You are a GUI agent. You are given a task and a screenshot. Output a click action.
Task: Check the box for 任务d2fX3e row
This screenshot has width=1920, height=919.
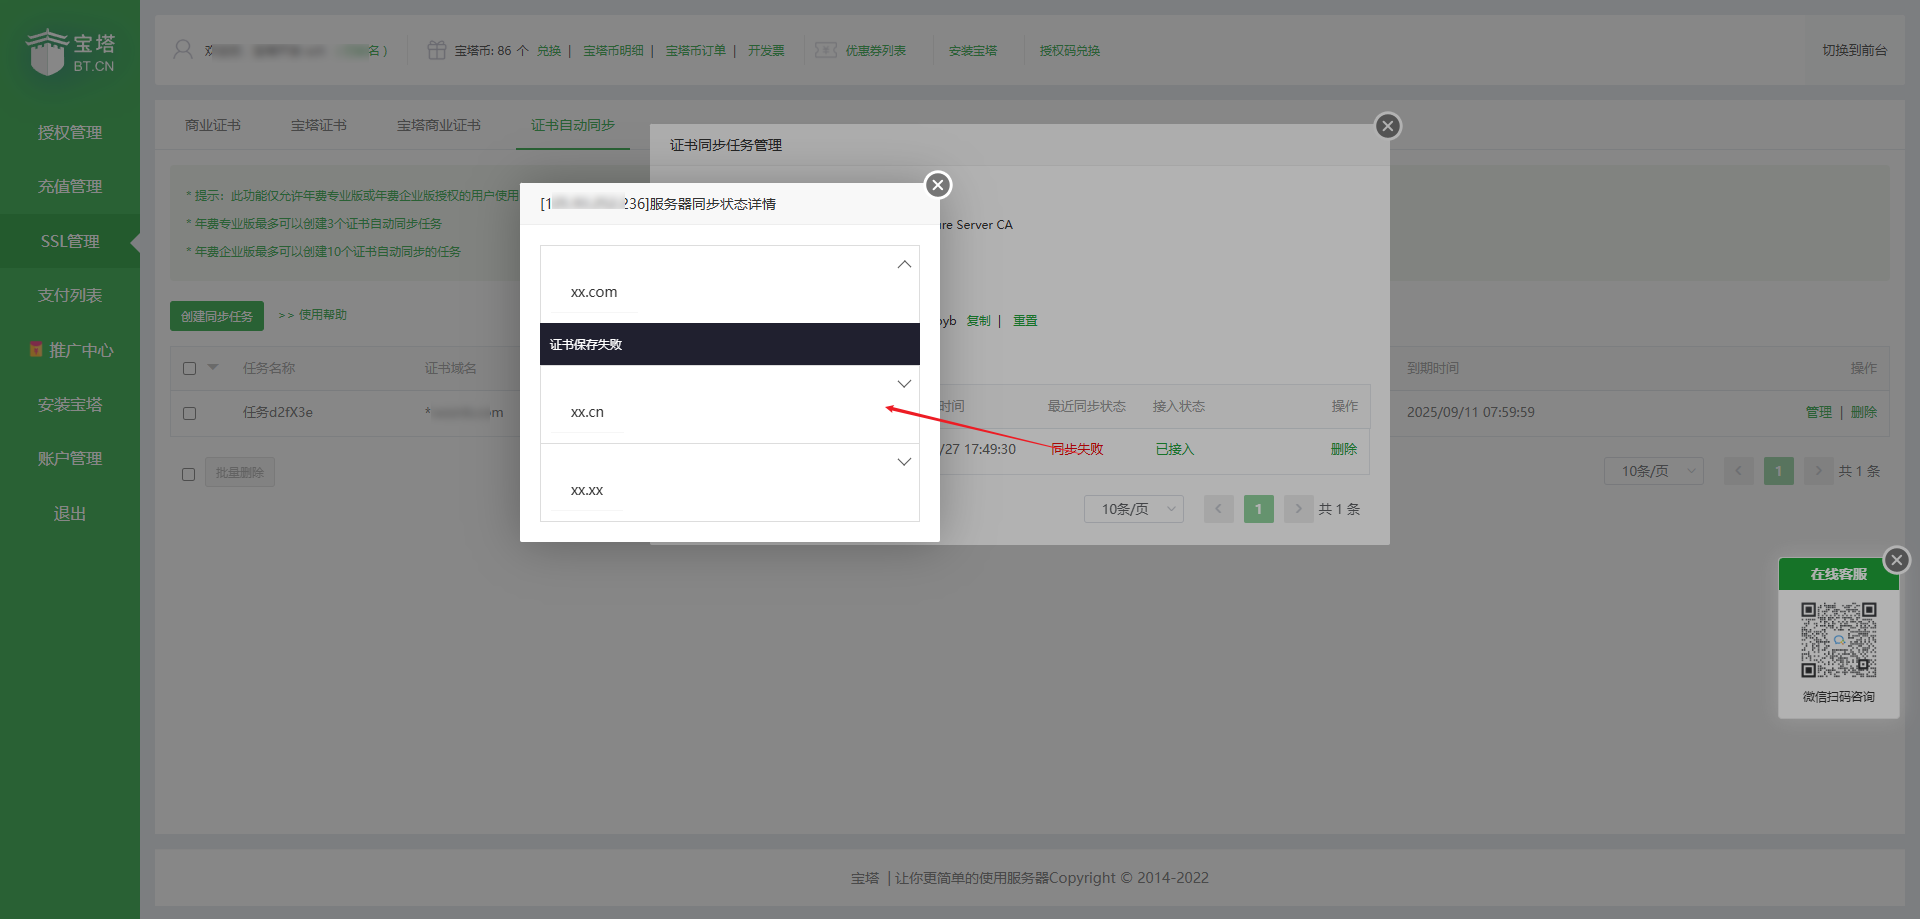189,413
